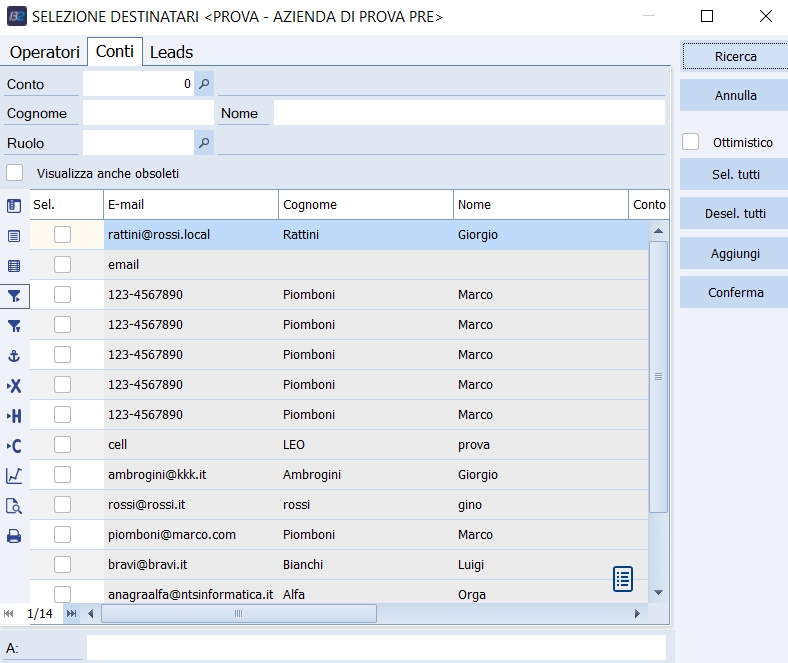Check Visualizza anche obsoleti option
The width and height of the screenshot is (788, 663).
click(x=15, y=173)
